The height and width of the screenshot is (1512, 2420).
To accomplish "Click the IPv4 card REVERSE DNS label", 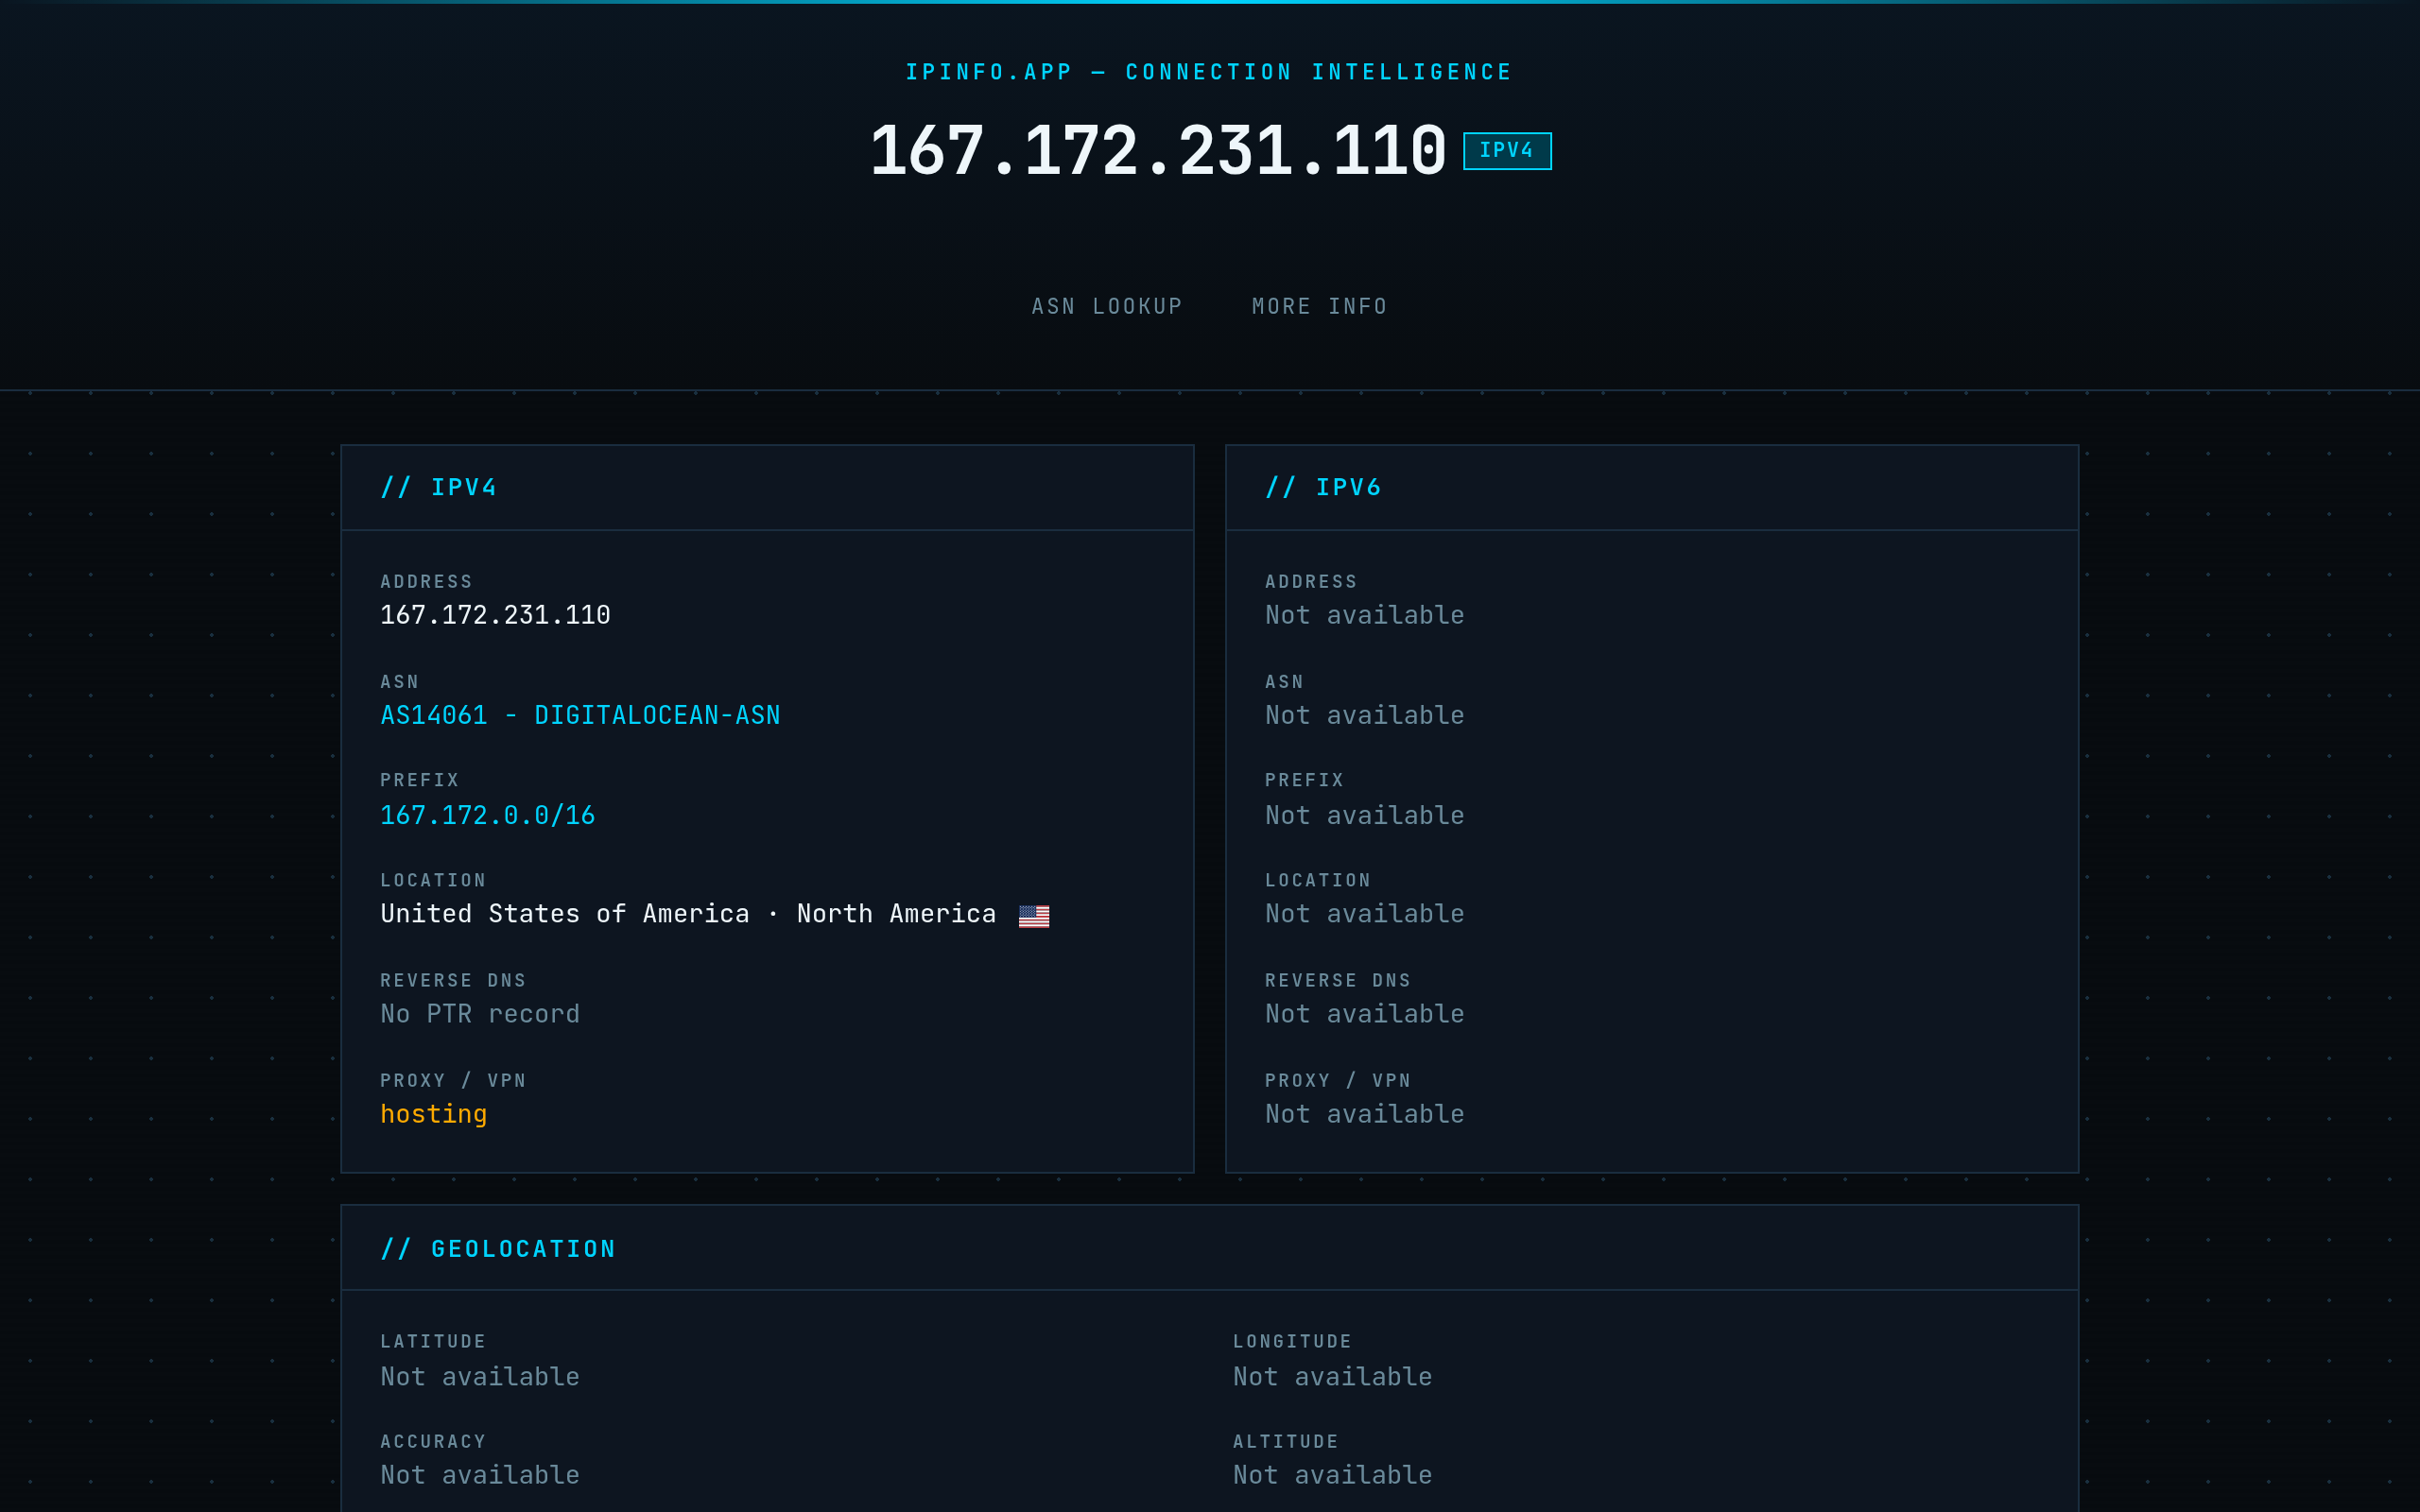I will [453, 981].
